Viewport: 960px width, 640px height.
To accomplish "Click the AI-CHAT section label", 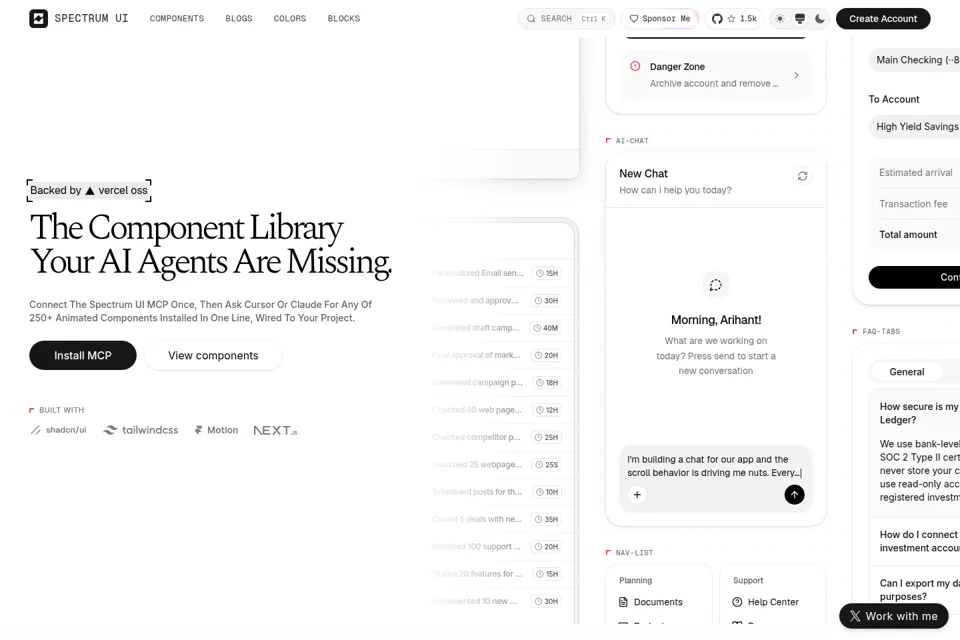I will click(x=632, y=141).
